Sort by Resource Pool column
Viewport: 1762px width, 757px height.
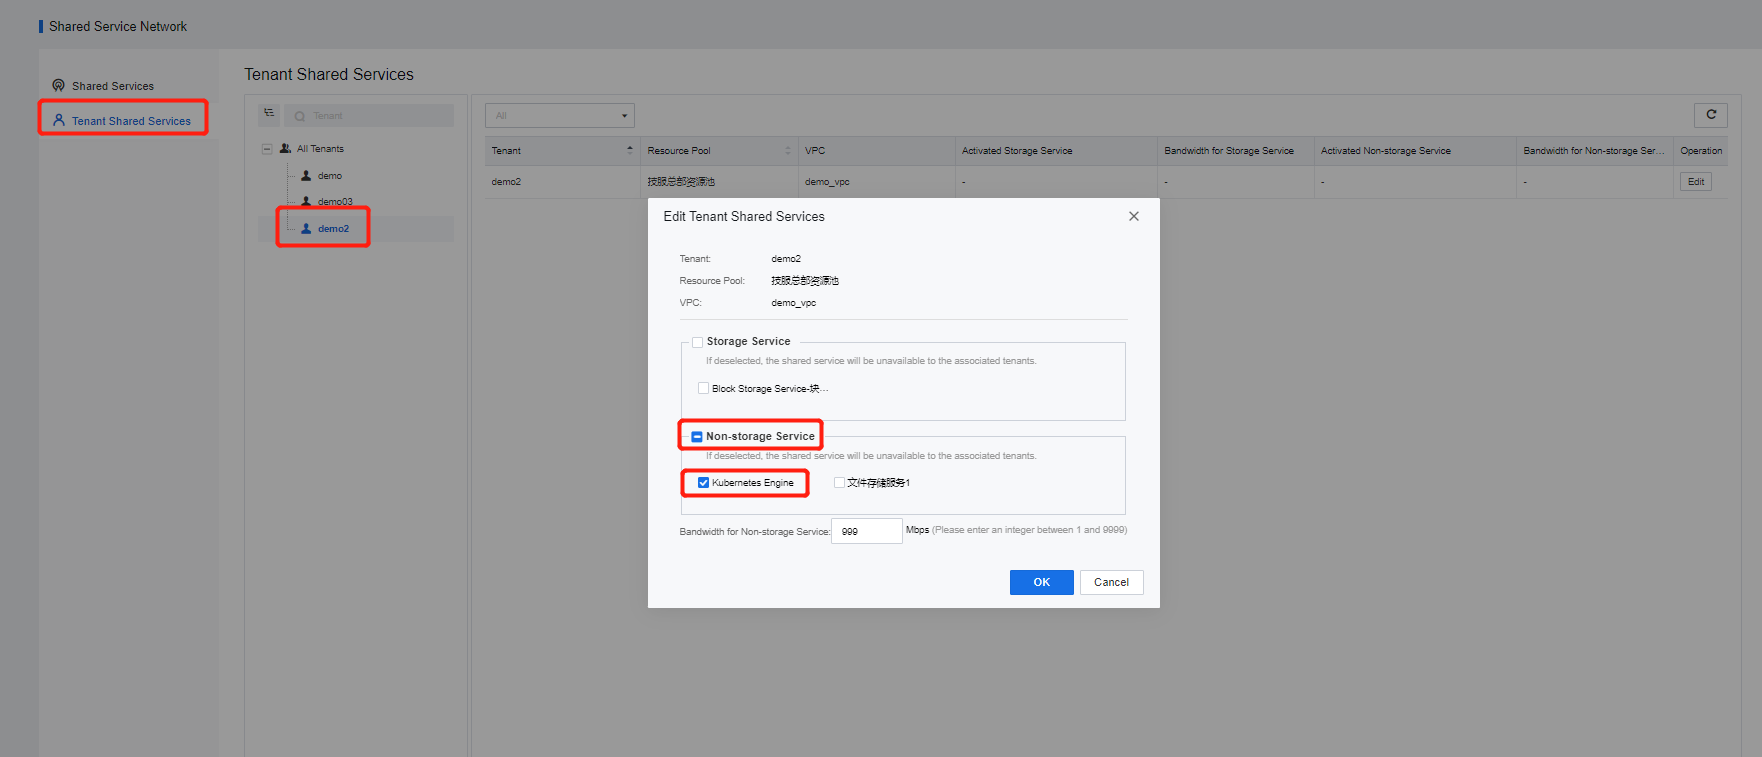[x=719, y=151]
